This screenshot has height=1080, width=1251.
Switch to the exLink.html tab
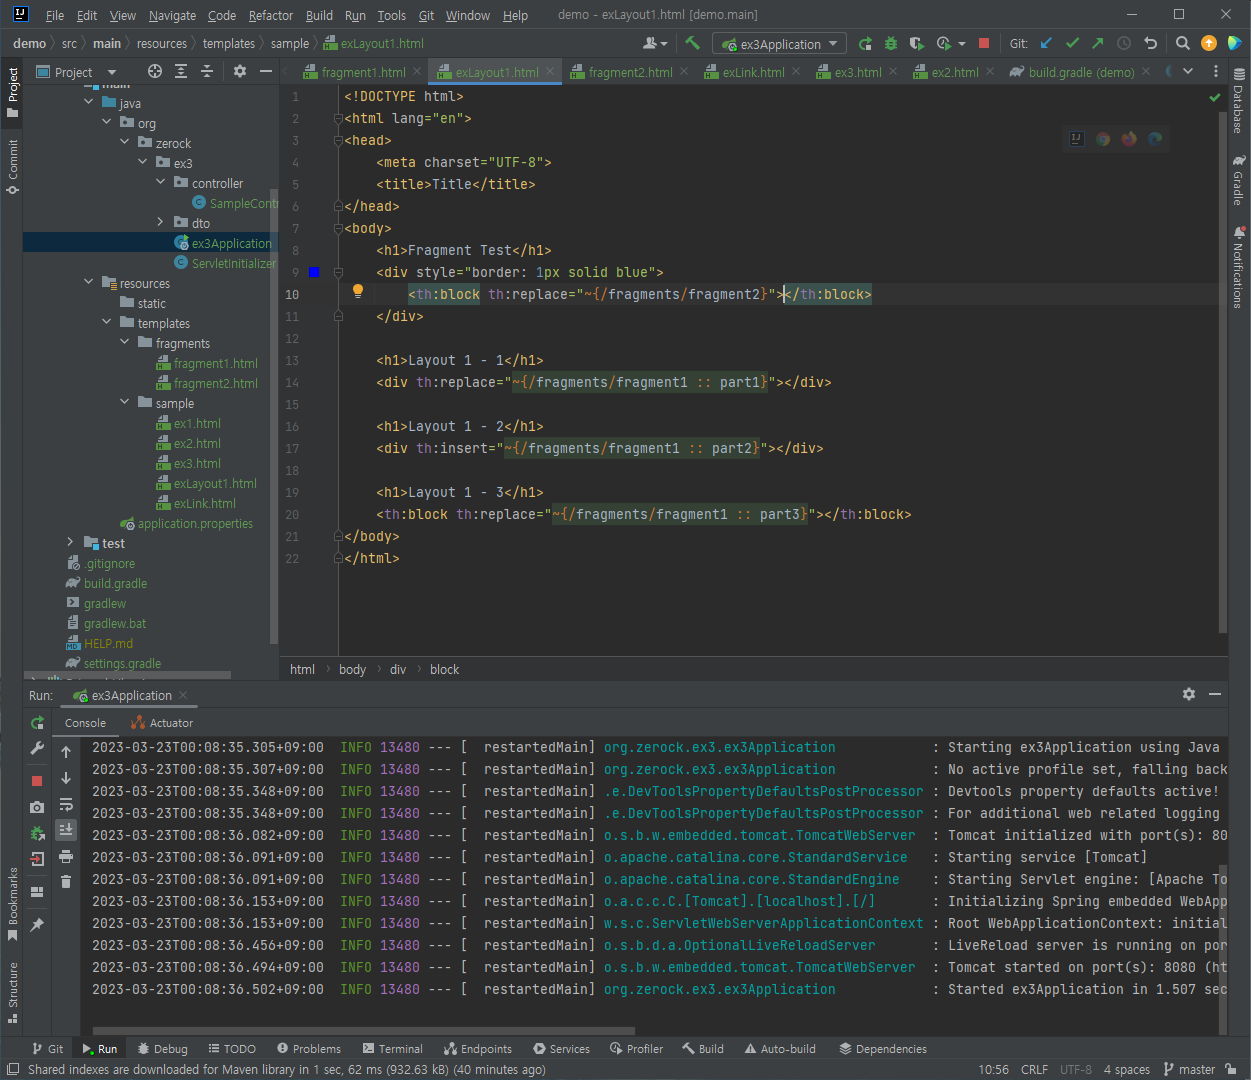(753, 72)
